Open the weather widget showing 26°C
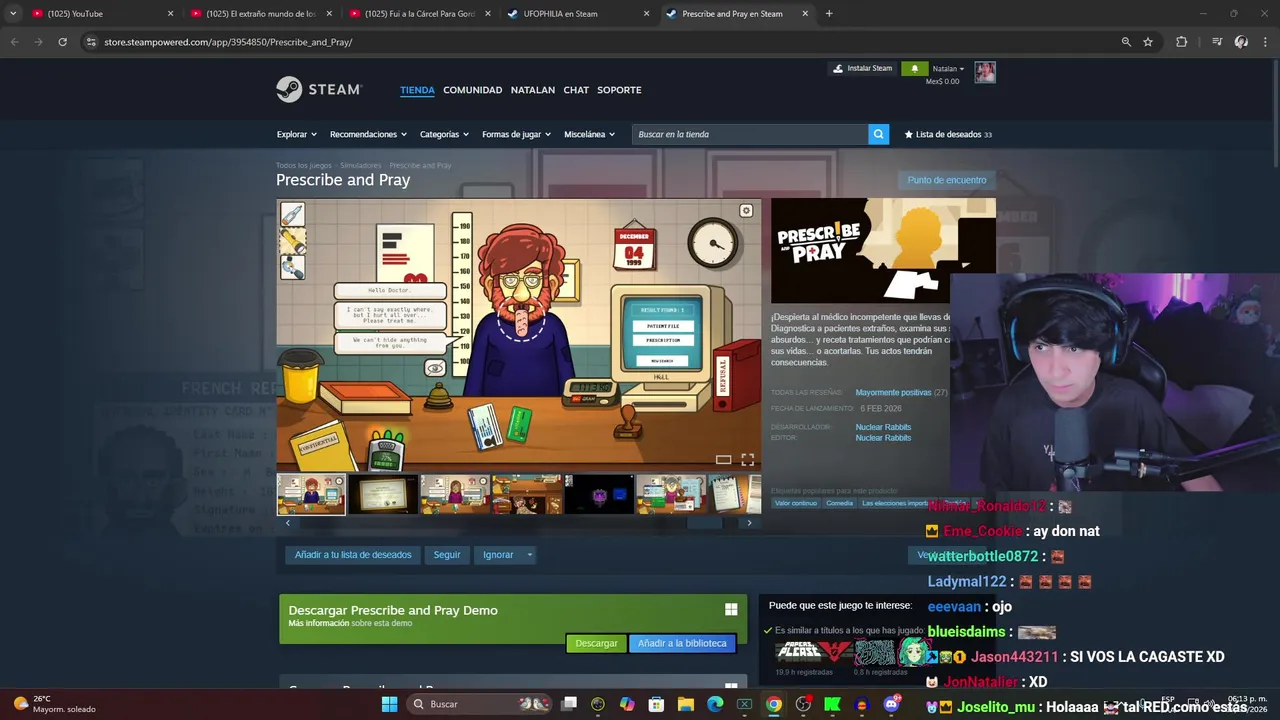The image size is (1280, 720). (x=56, y=704)
